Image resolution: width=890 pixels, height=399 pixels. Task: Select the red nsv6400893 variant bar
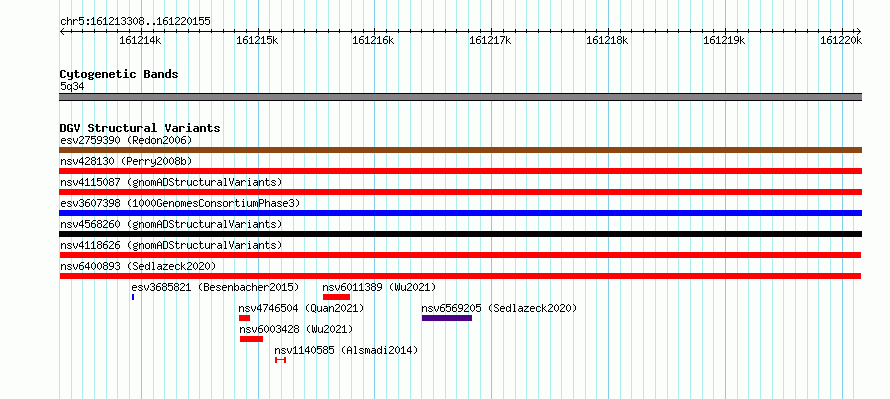(460, 276)
